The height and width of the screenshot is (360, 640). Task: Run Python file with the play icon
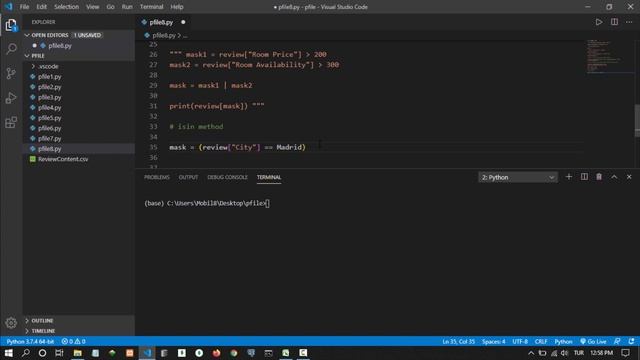tap(598, 22)
